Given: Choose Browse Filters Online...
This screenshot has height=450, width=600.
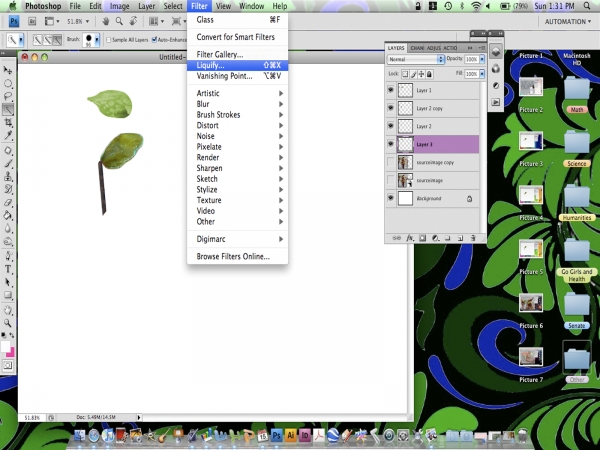Looking at the screenshot, I should (237, 256).
